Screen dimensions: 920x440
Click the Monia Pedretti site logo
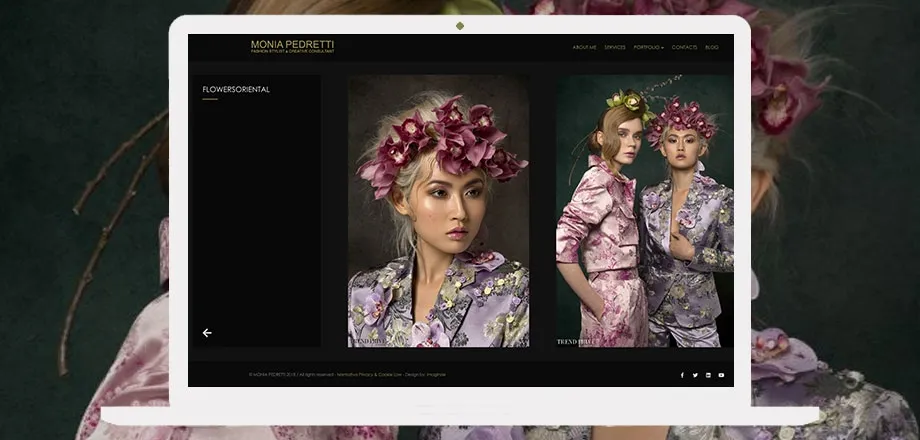292,45
